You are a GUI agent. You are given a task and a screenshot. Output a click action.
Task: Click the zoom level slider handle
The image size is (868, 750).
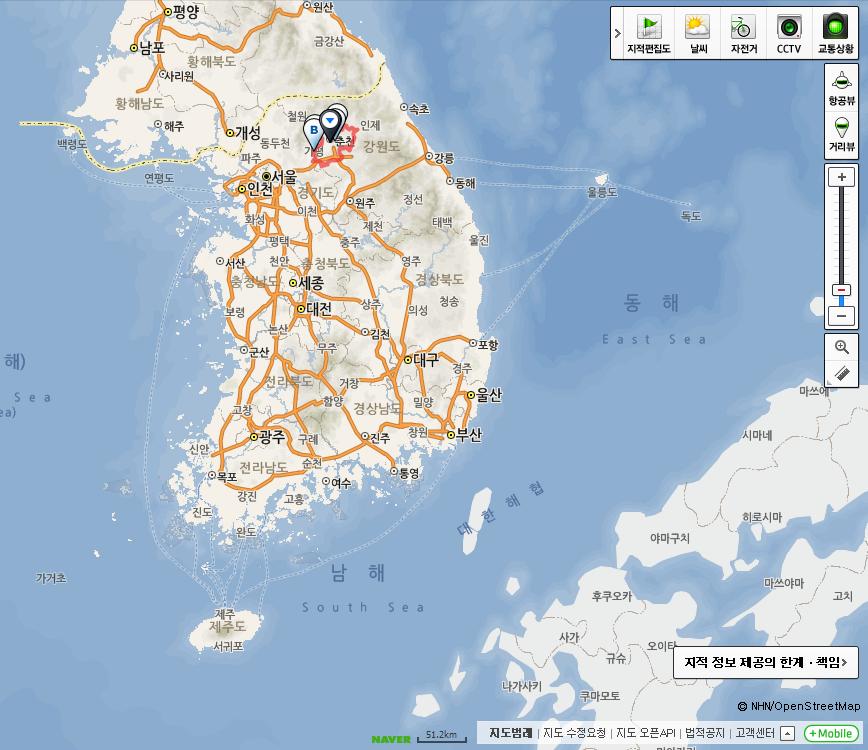pyautogui.click(x=842, y=290)
